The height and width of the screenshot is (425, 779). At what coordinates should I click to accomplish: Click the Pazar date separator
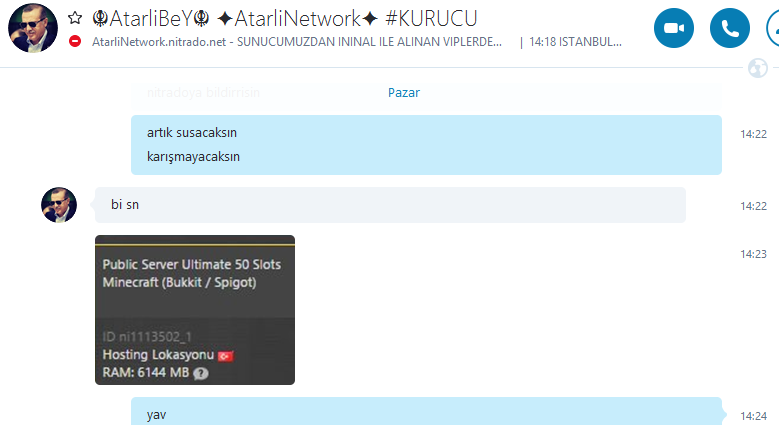click(404, 92)
